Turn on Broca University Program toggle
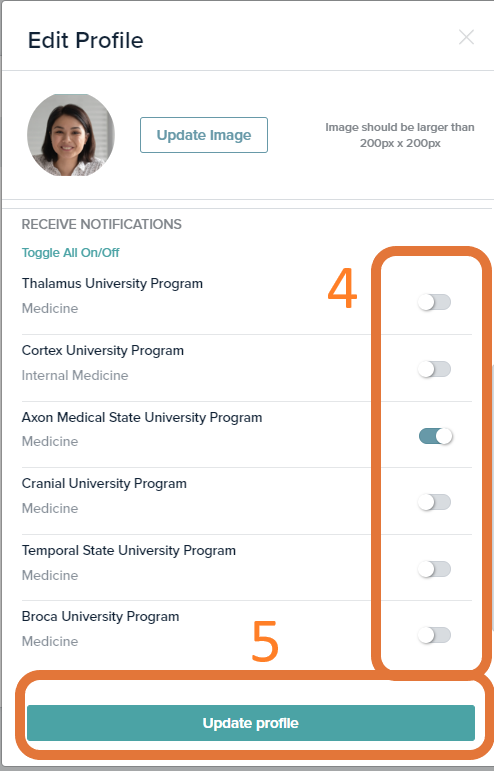494x771 pixels. coord(434,635)
